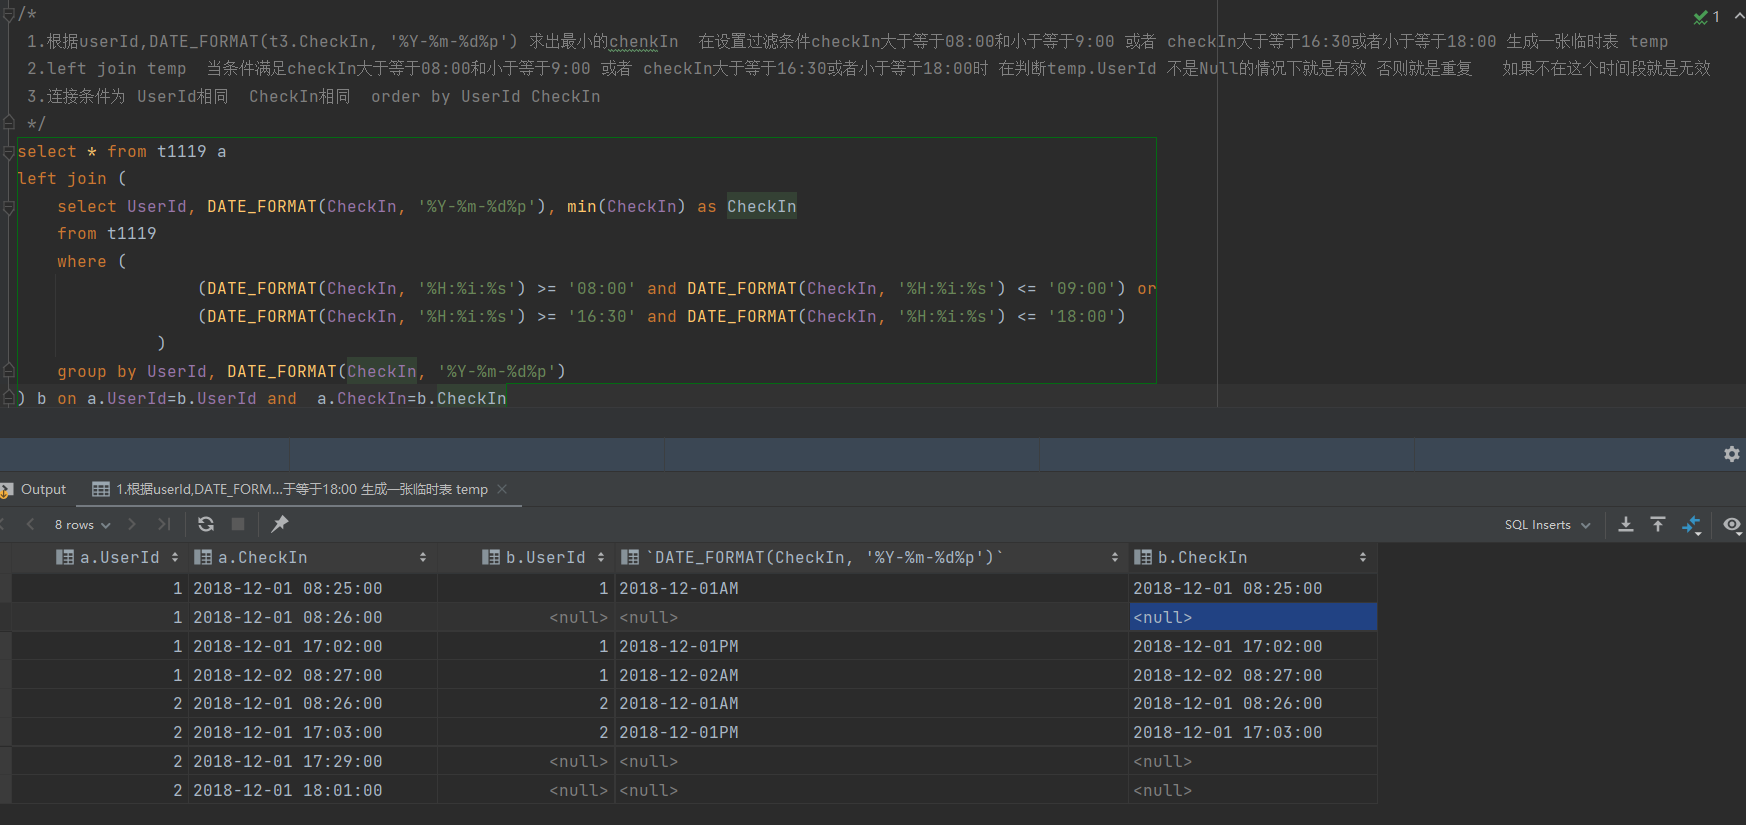Go to previous page of rows

[x=30, y=524]
